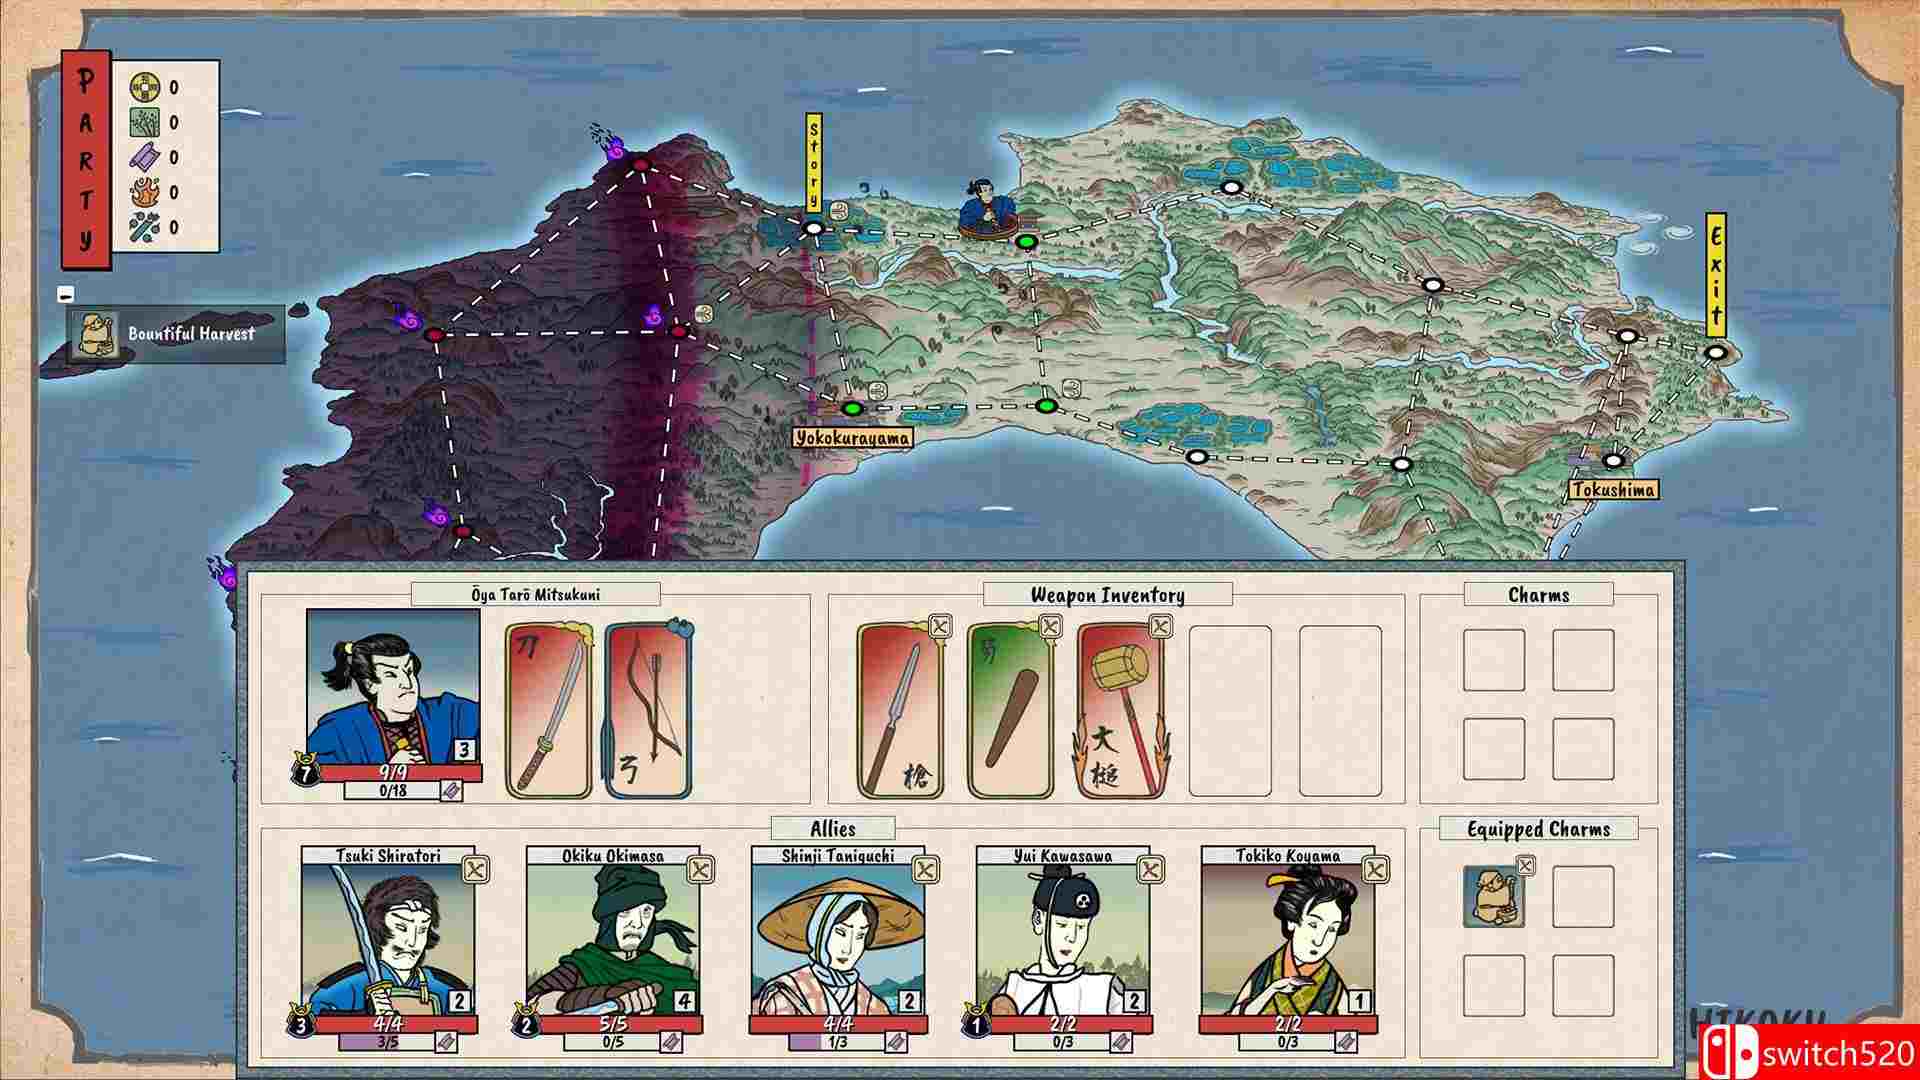
Task: Click the Bountiful Harvest buff entry
Action: 176,334
